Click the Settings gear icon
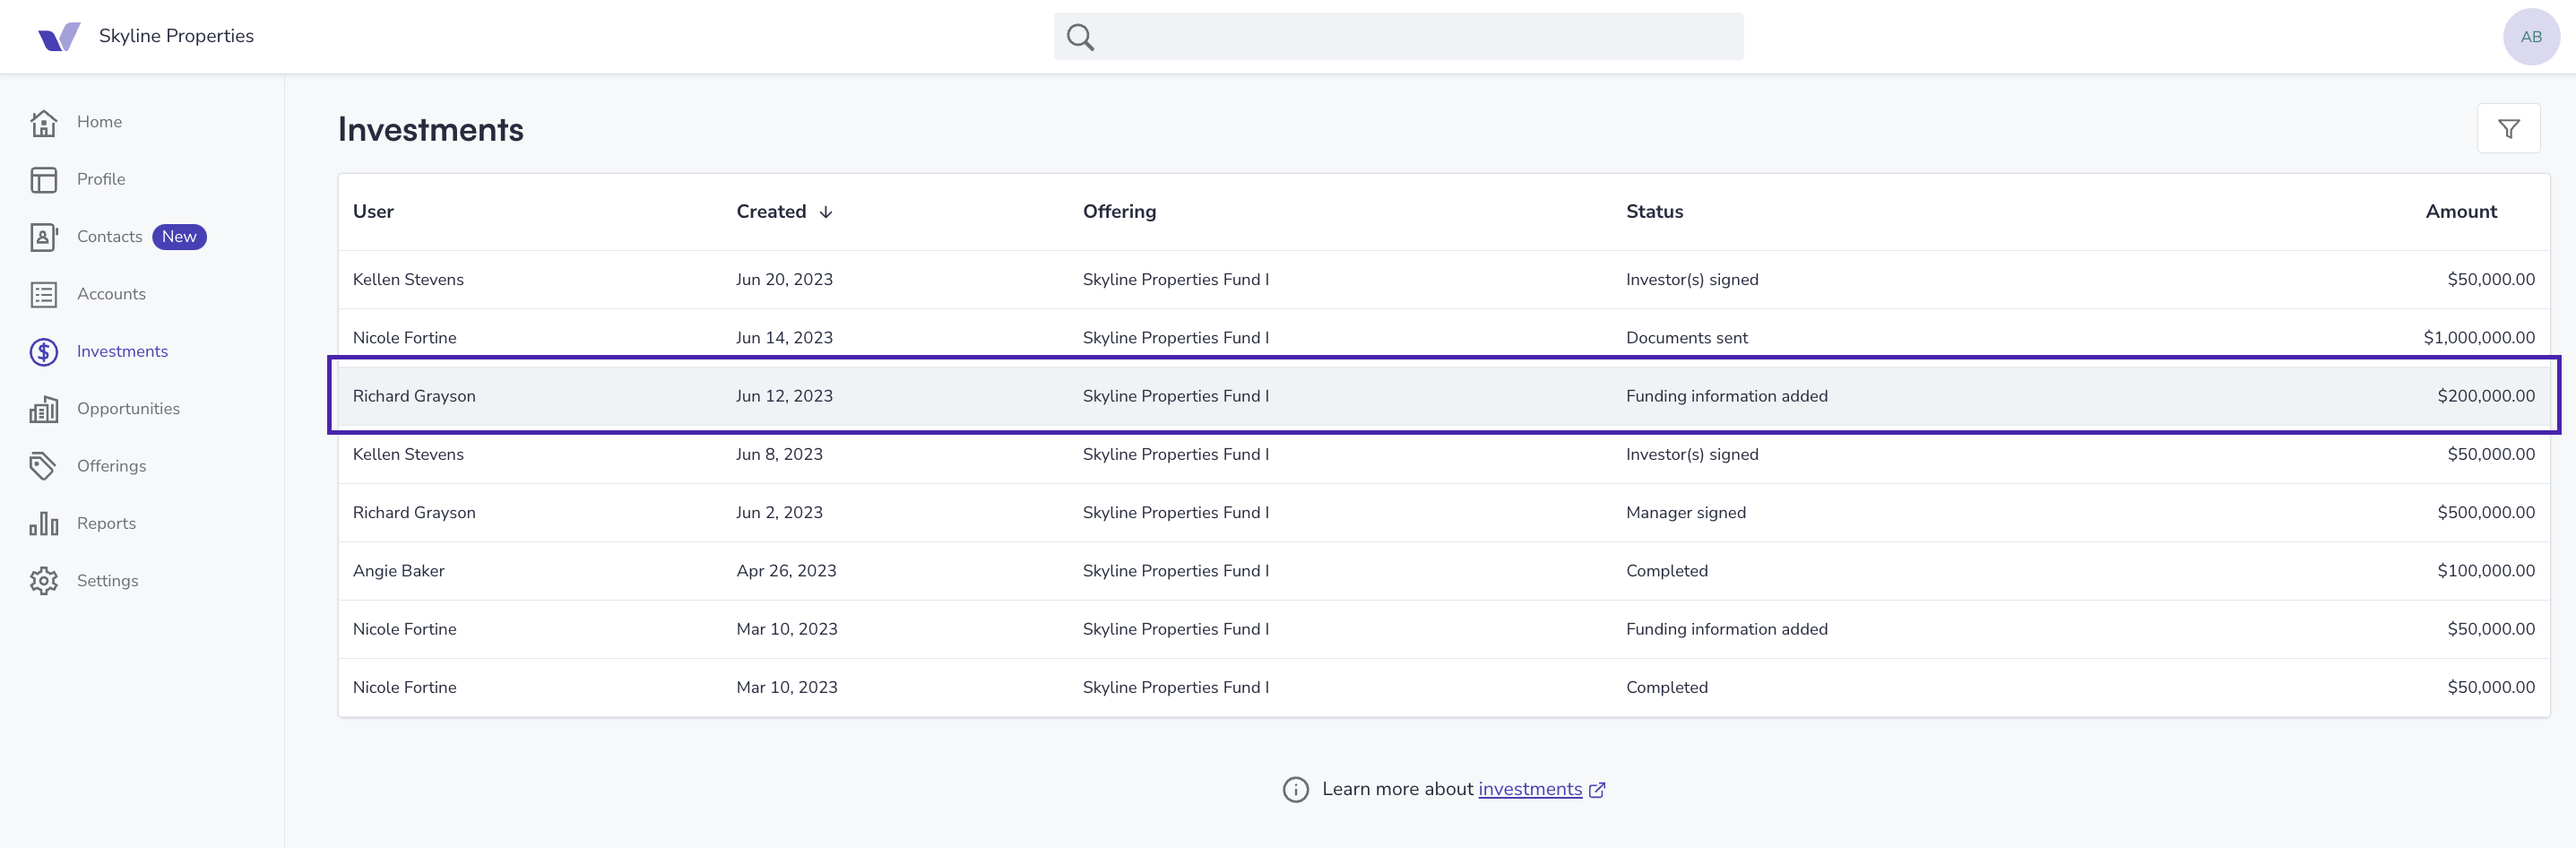 coord(44,581)
